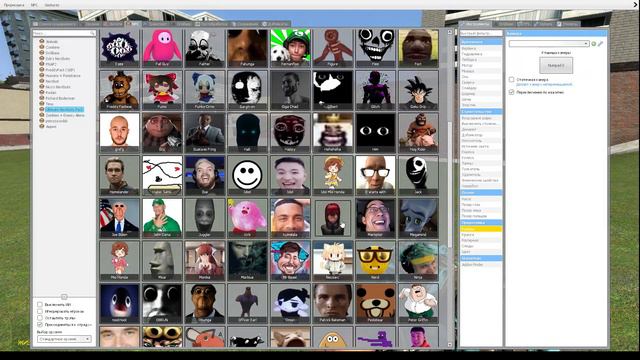640x360 pixels.
Task: Spawn the Noot noot penguin nextbot
Action: point(120,303)
